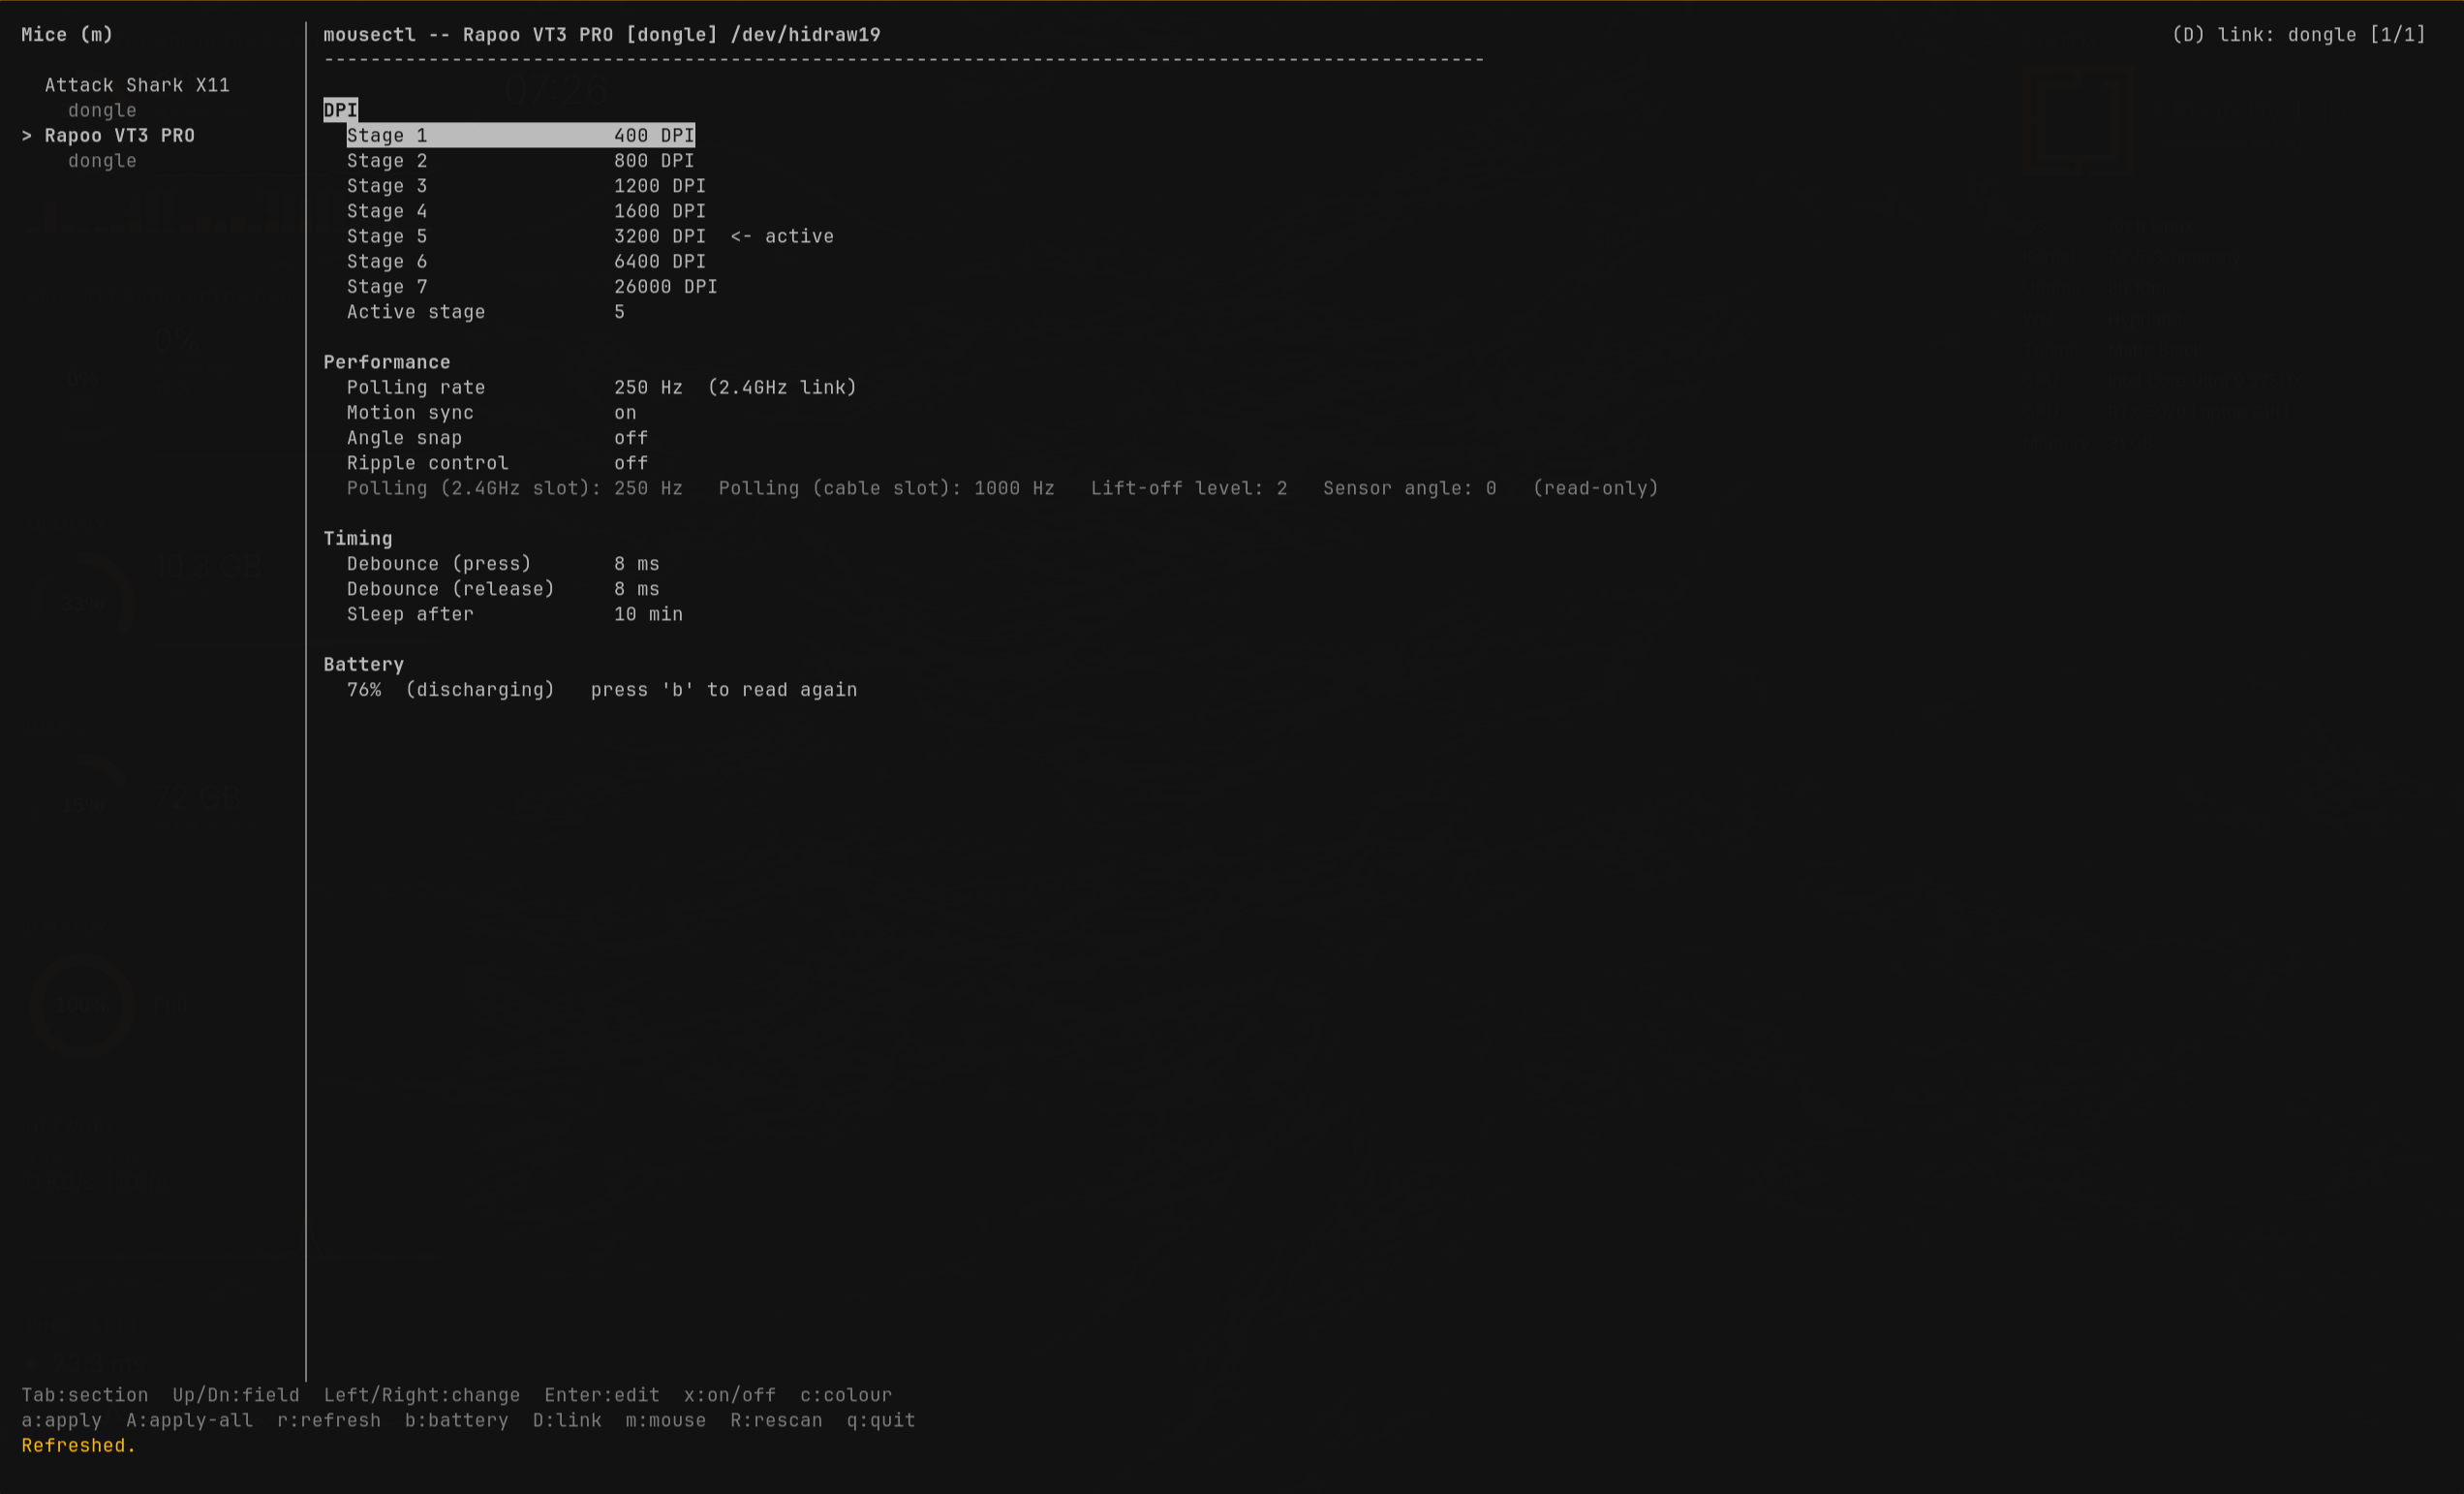The width and height of the screenshot is (2464, 1494).
Task: Toggle the Motion sync setting
Action: point(491,413)
